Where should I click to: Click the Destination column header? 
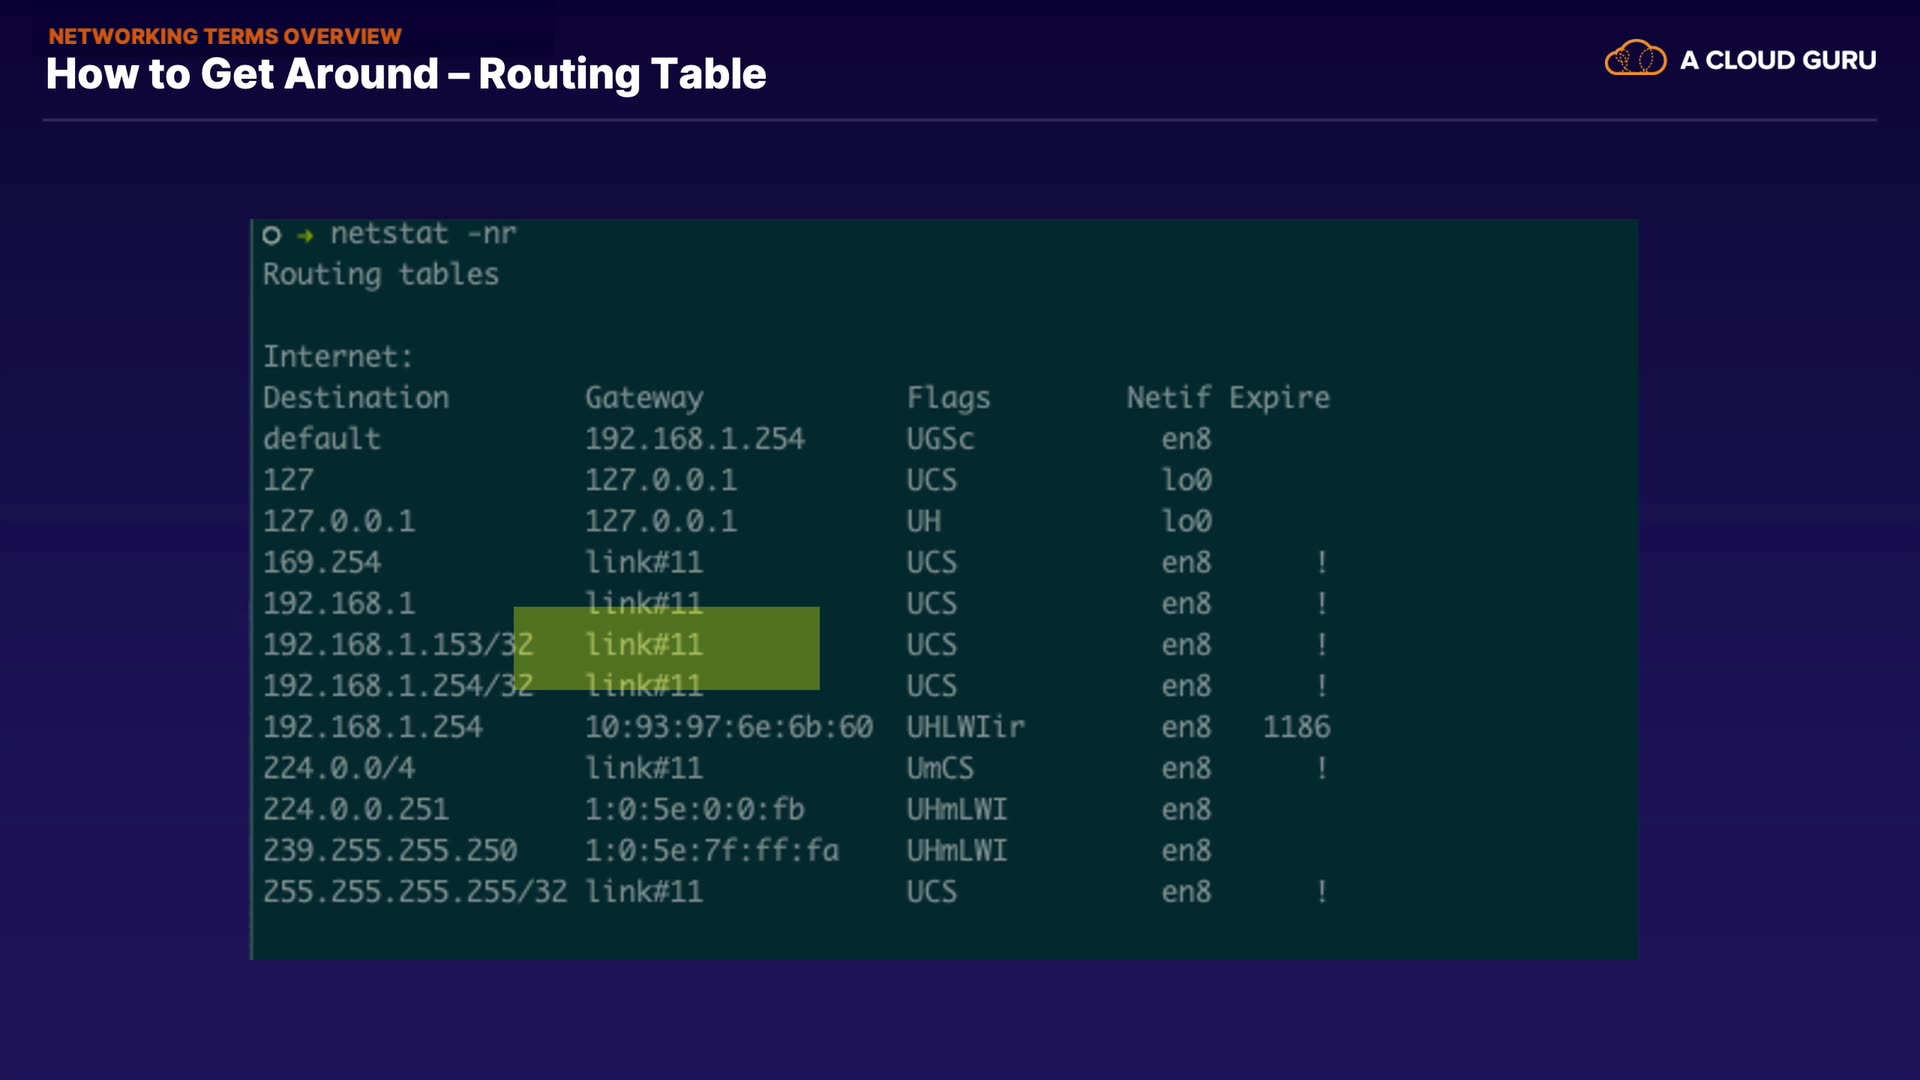tap(356, 398)
